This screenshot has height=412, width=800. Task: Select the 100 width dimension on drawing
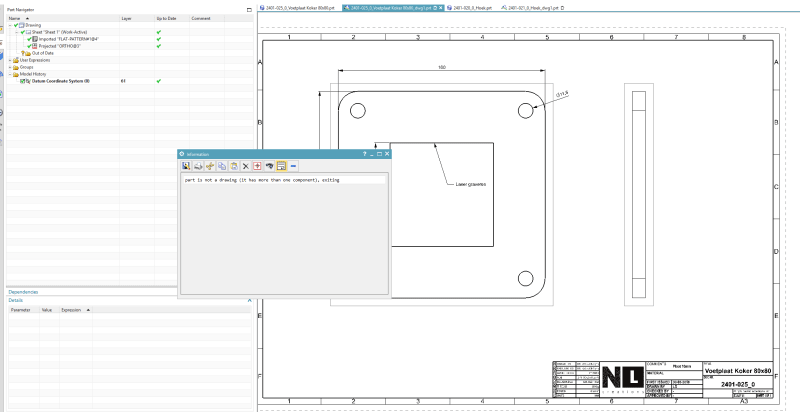click(x=442, y=67)
